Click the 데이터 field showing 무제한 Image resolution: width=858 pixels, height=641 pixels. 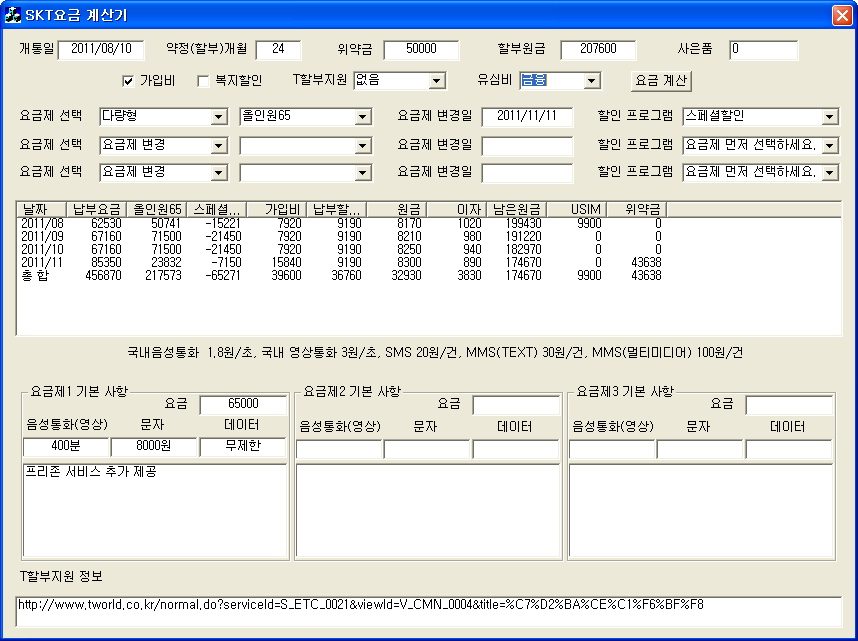(x=243, y=447)
